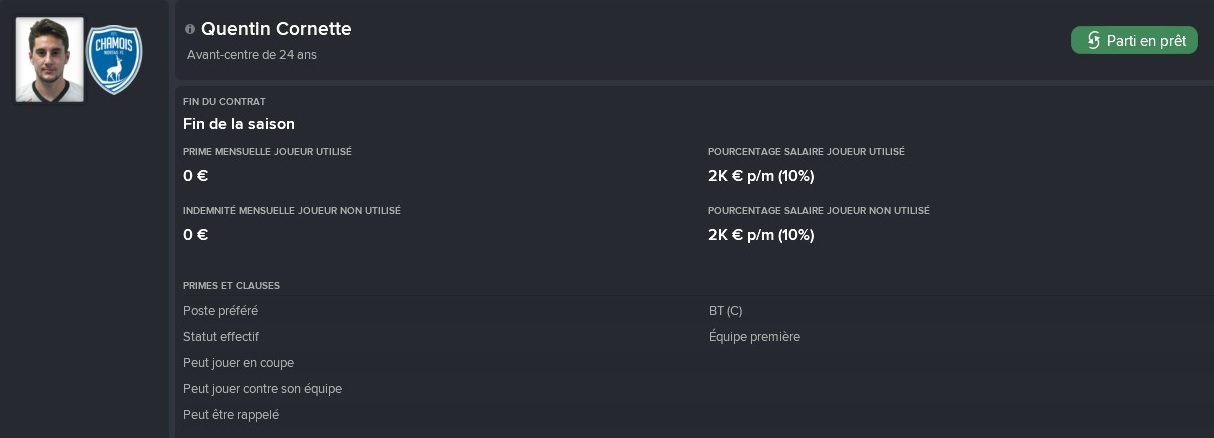The image size is (1214, 438).
Task: Click the Fin du contrat label
Action: click(224, 102)
